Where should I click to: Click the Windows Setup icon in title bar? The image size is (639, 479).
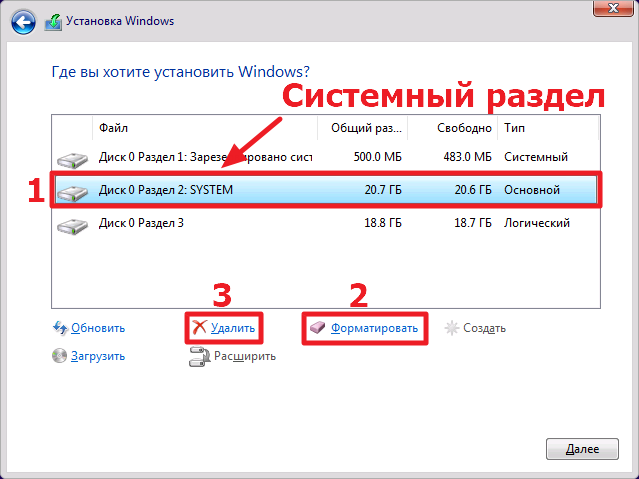(53, 22)
